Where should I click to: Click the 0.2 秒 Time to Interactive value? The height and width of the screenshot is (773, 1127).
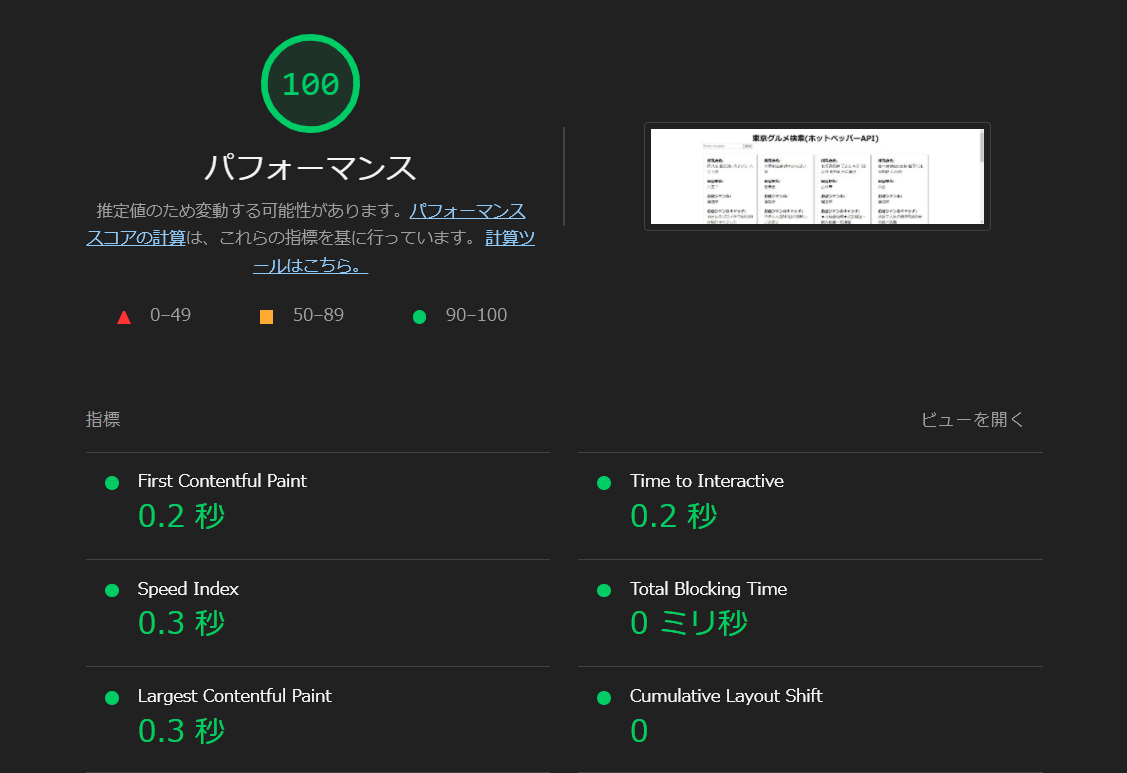[x=673, y=516]
